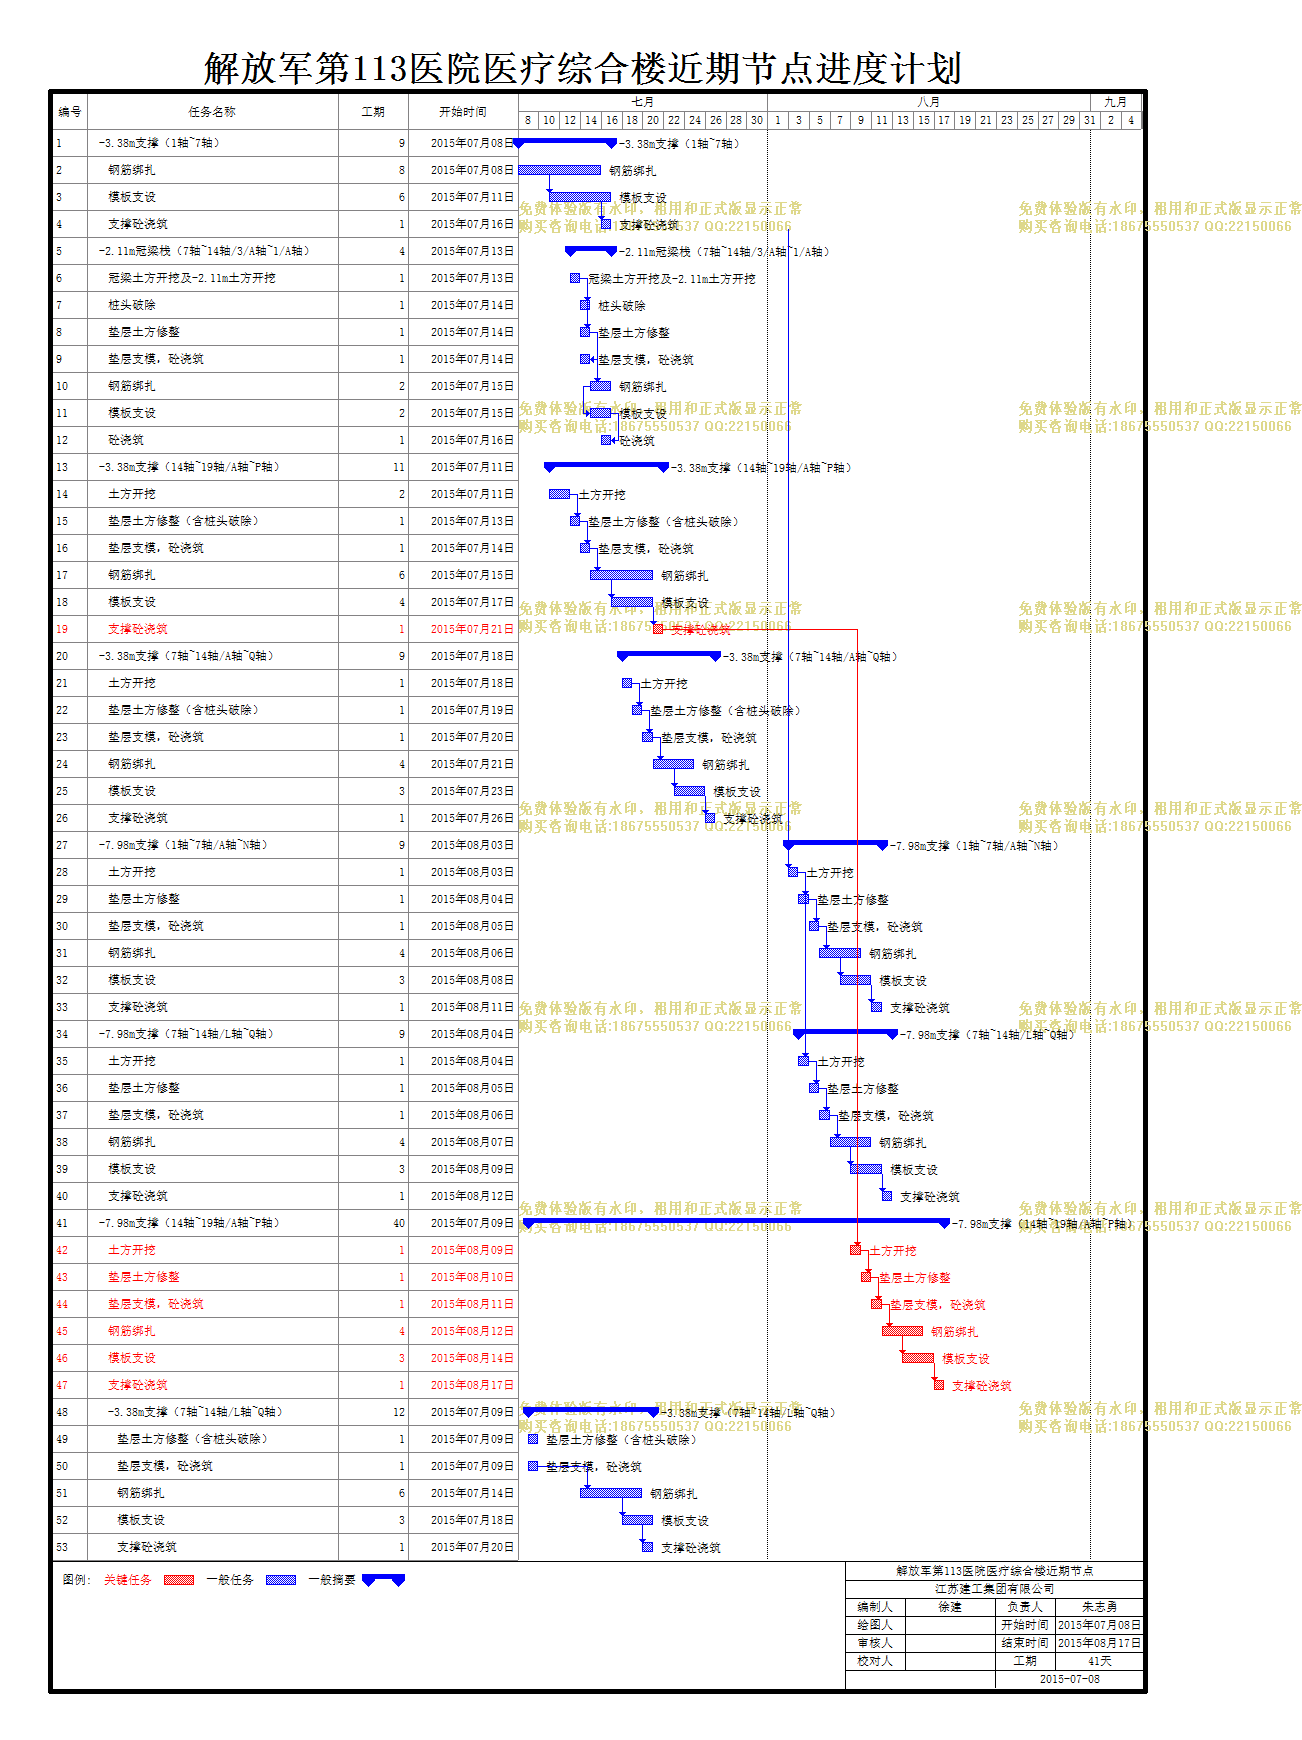The width and height of the screenshot is (1302, 1740).
Task: Click the 校对人 label in title block
Action: (x=875, y=1661)
